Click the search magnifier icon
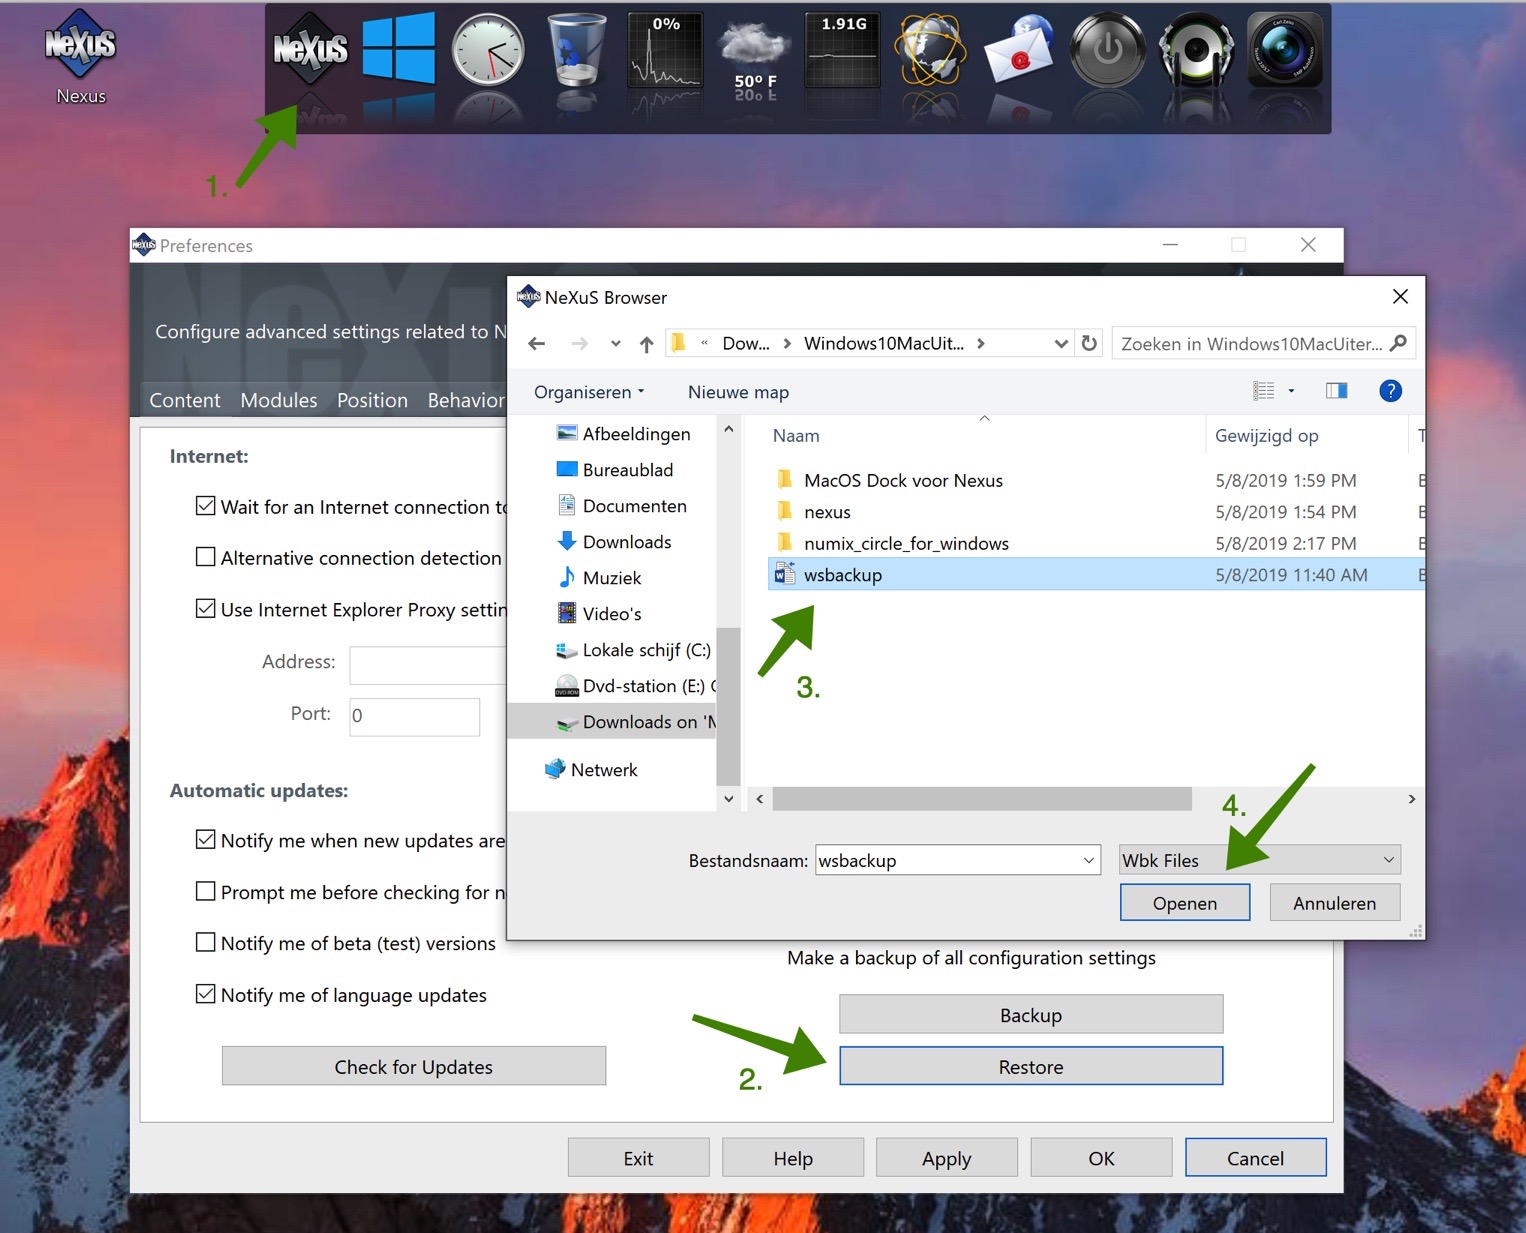 (1399, 343)
